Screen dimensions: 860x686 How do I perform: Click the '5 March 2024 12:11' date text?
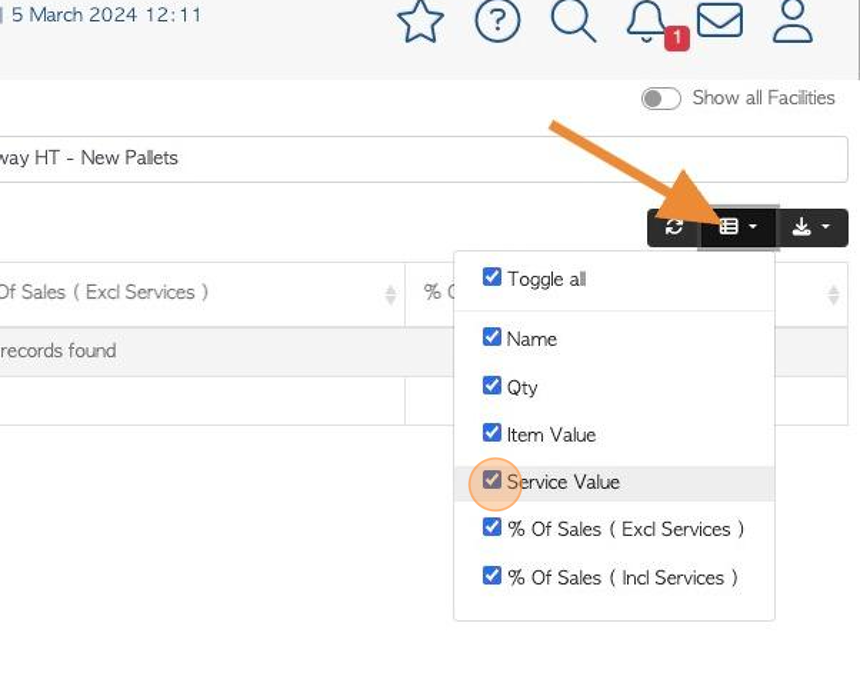[106, 15]
